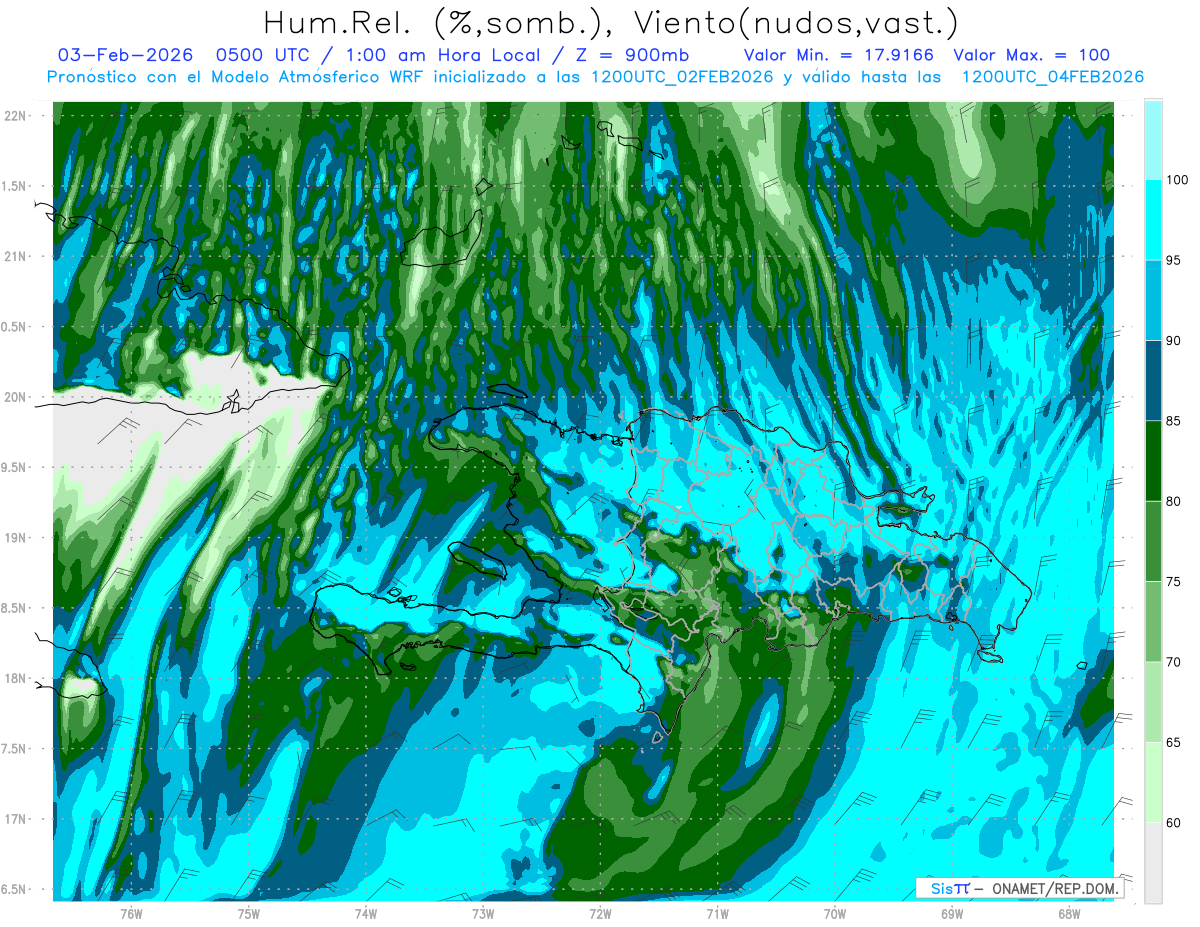Select the colorbar value label '75'

[x=1174, y=582]
